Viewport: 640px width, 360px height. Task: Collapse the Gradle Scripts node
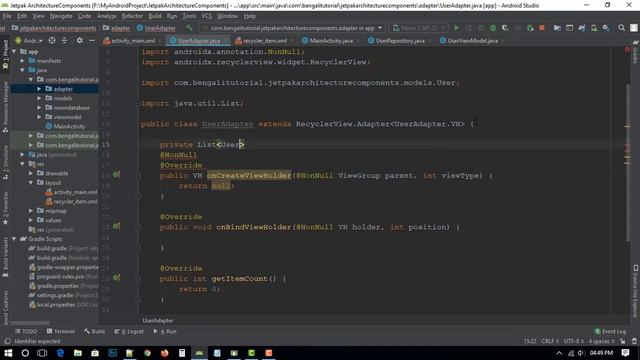[x=14, y=239]
